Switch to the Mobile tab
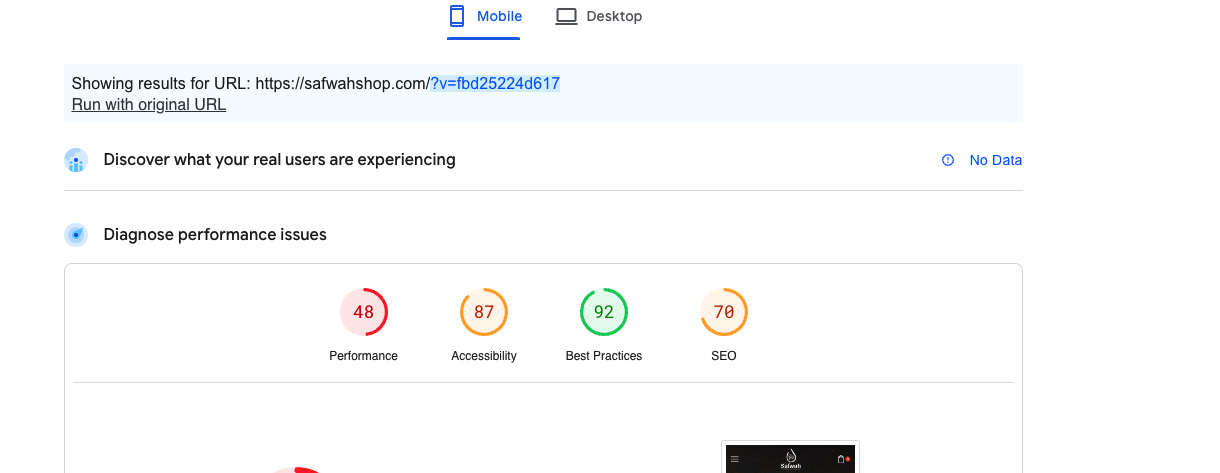1220x473 pixels. tap(484, 17)
